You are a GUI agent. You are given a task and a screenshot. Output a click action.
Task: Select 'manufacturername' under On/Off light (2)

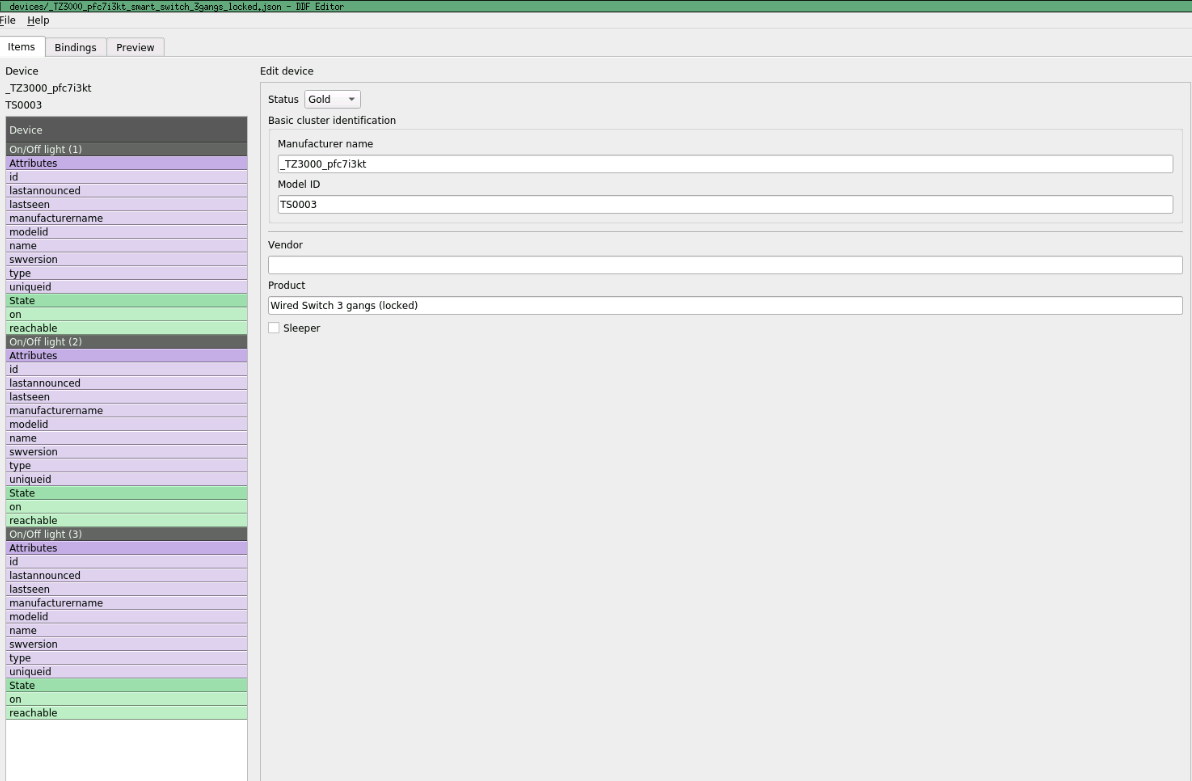(126, 411)
